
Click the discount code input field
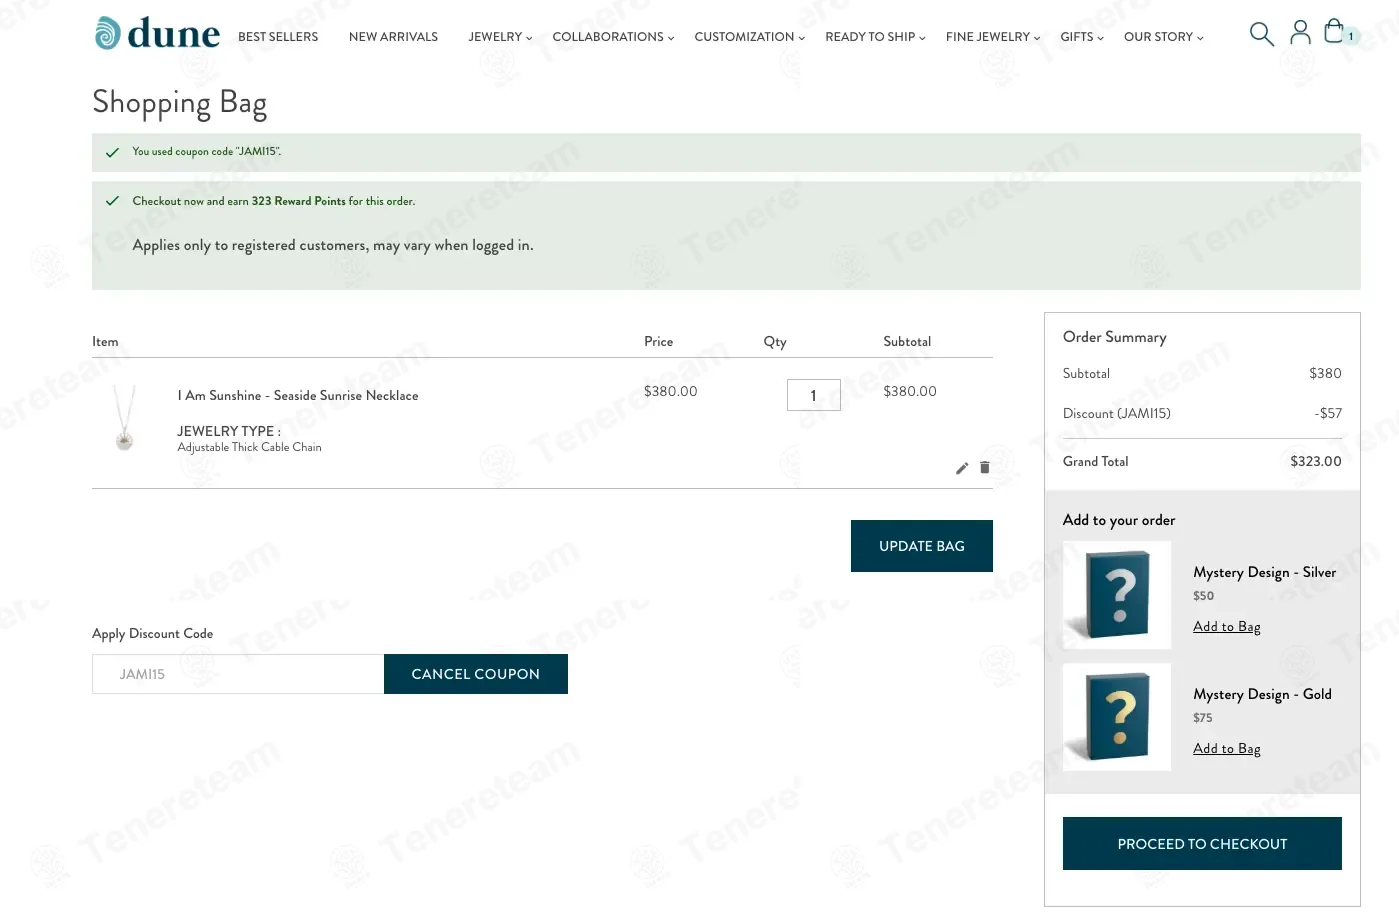(238, 674)
